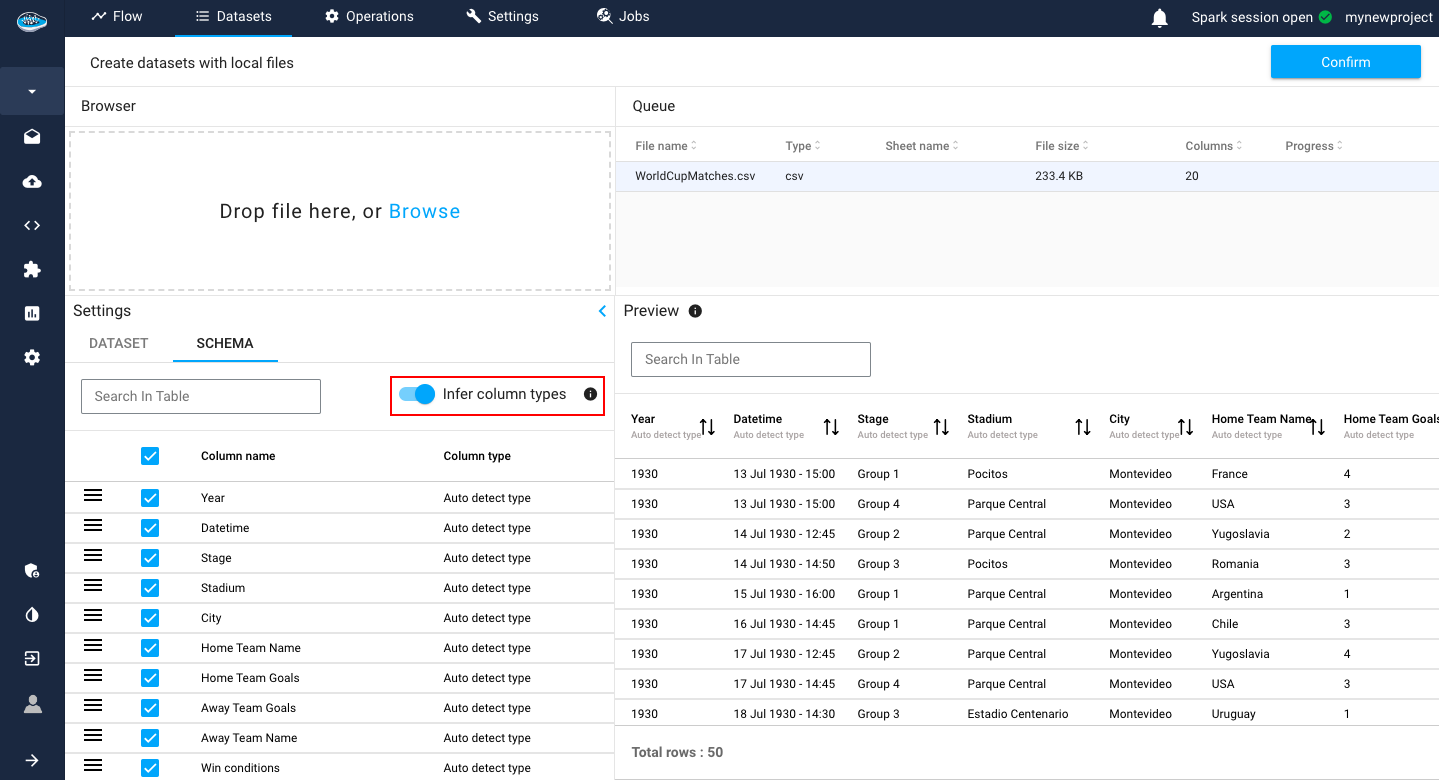
Task: Click the Preview Search In Table field
Action: [750, 359]
